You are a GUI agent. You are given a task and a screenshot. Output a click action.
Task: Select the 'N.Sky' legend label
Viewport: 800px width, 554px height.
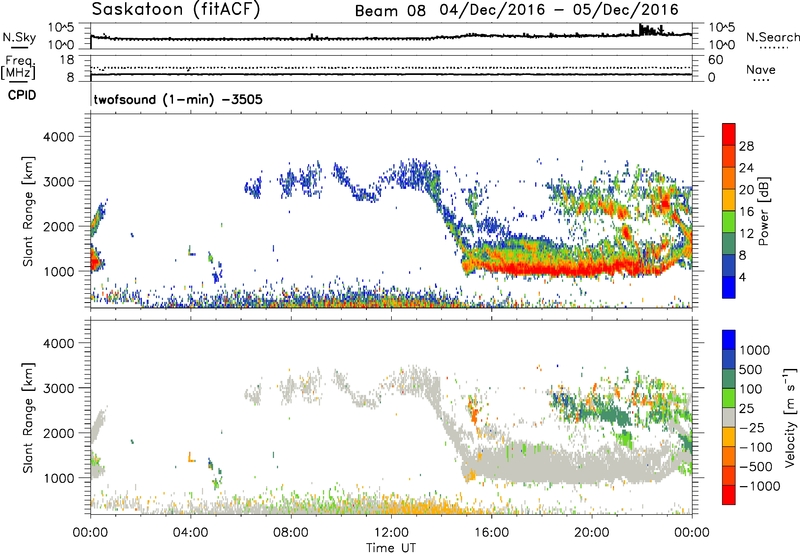coord(19,37)
